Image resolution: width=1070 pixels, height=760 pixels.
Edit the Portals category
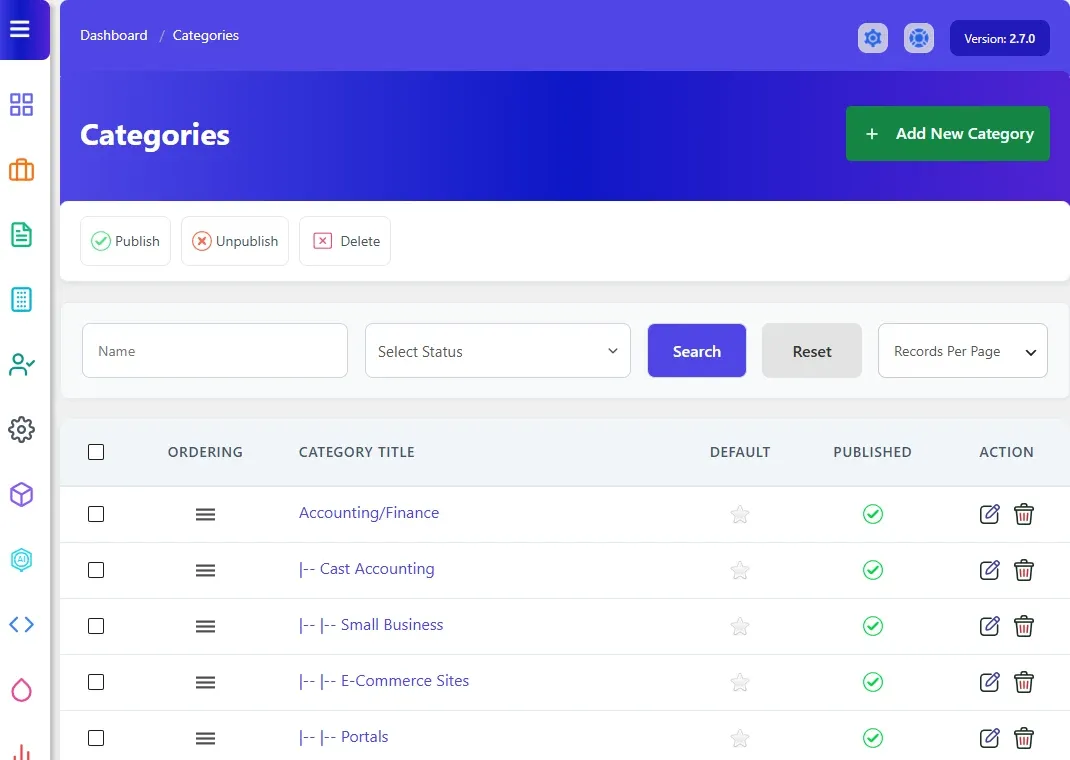click(989, 737)
